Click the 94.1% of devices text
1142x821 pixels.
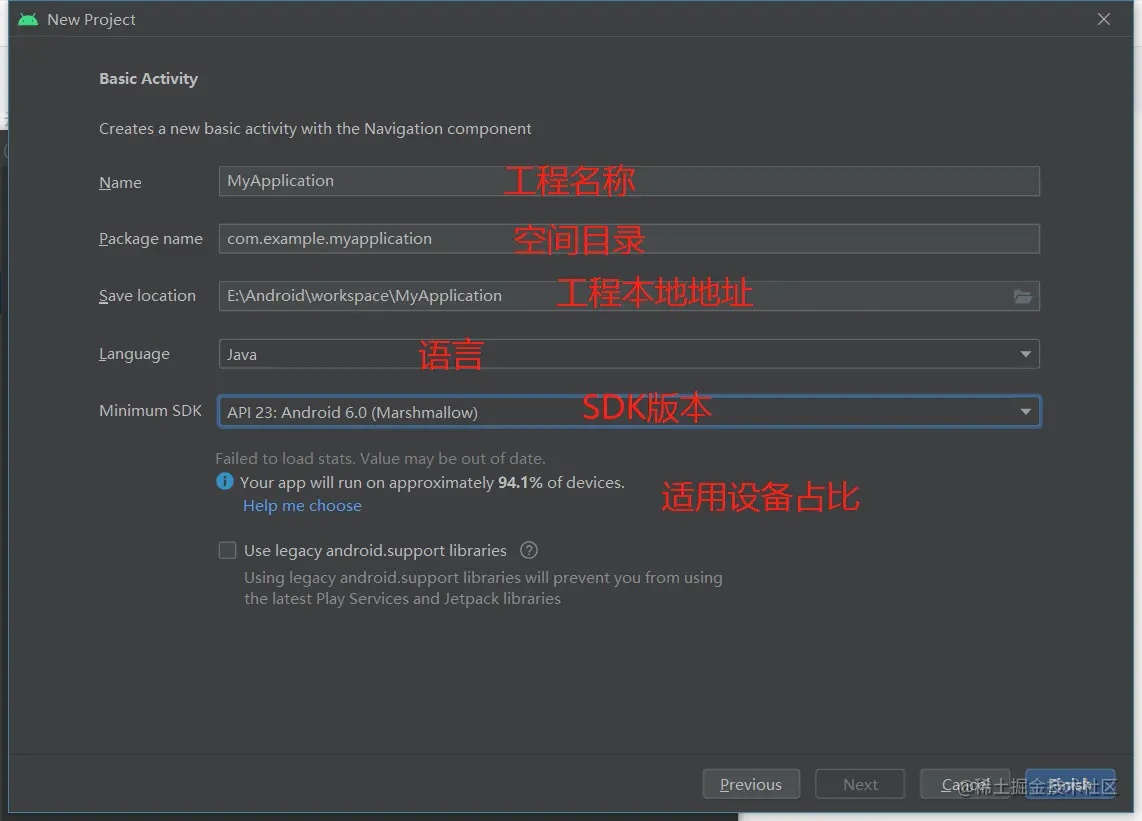(x=561, y=482)
